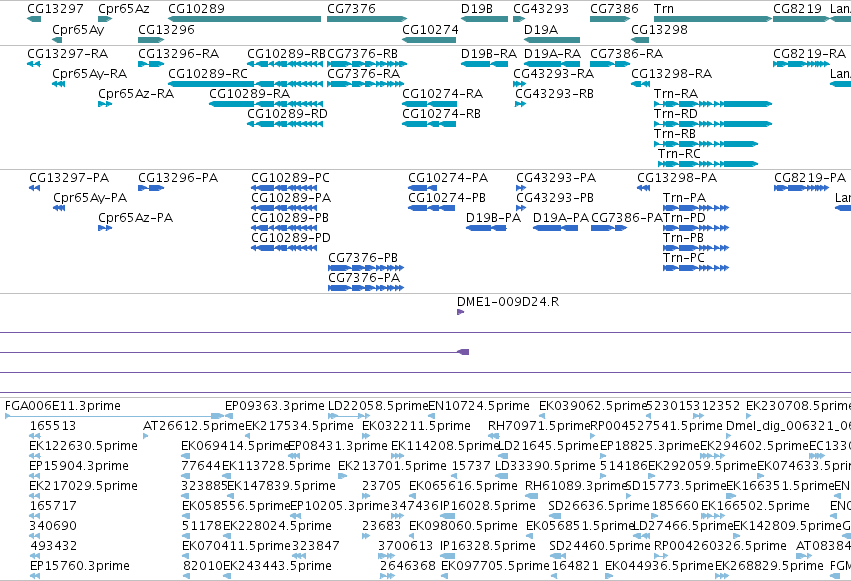Select the EK032211.5prime EST label
This screenshot has width=851, height=581.
pyautogui.click(x=416, y=426)
